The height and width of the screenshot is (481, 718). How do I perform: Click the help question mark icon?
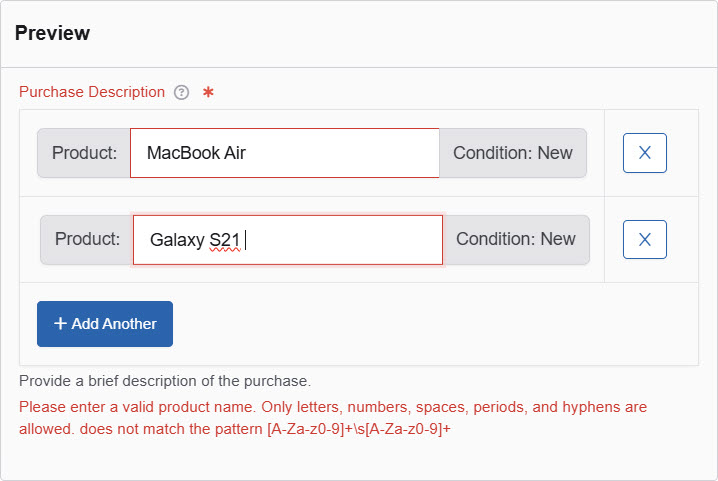pyautogui.click(x=181, y=92)
